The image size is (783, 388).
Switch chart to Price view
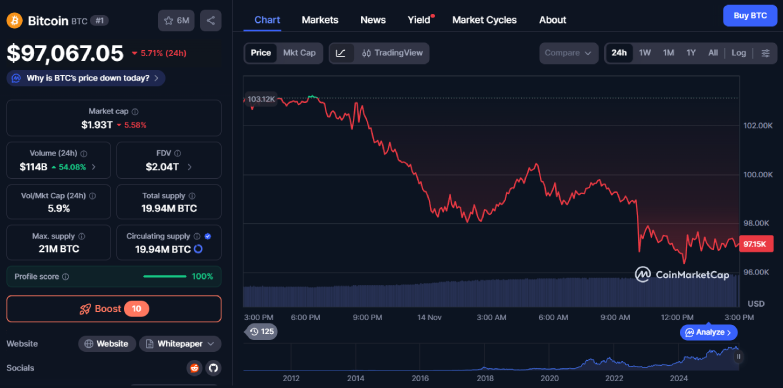(x=261, y=53)
